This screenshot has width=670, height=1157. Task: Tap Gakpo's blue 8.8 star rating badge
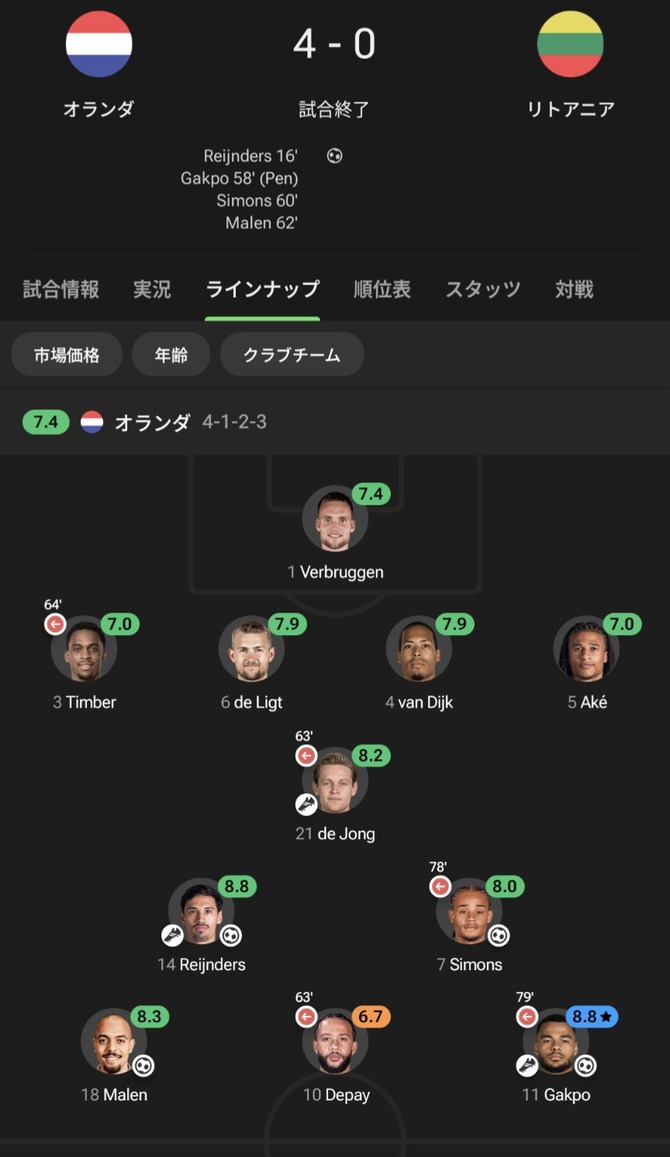click(x=593, y=1017)
